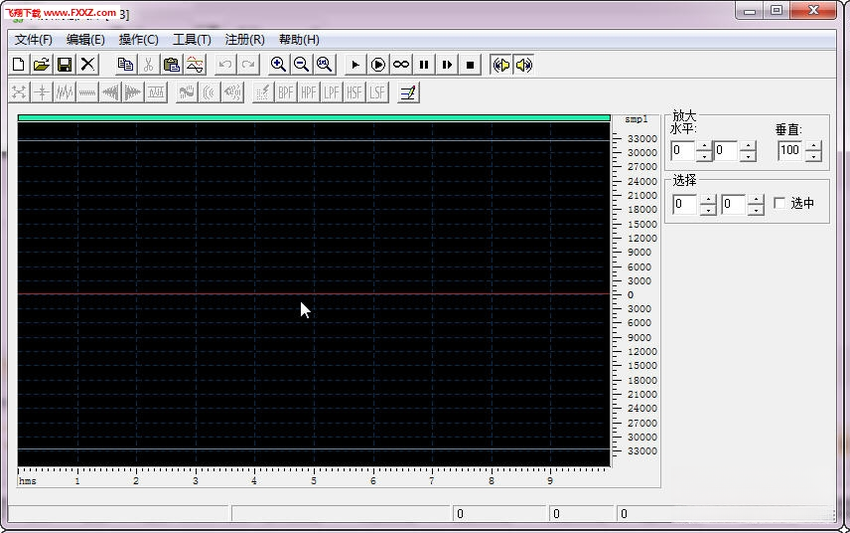Click the fade-in rising waveform icon
Screen dimensions: 850x533
[110, 93]
